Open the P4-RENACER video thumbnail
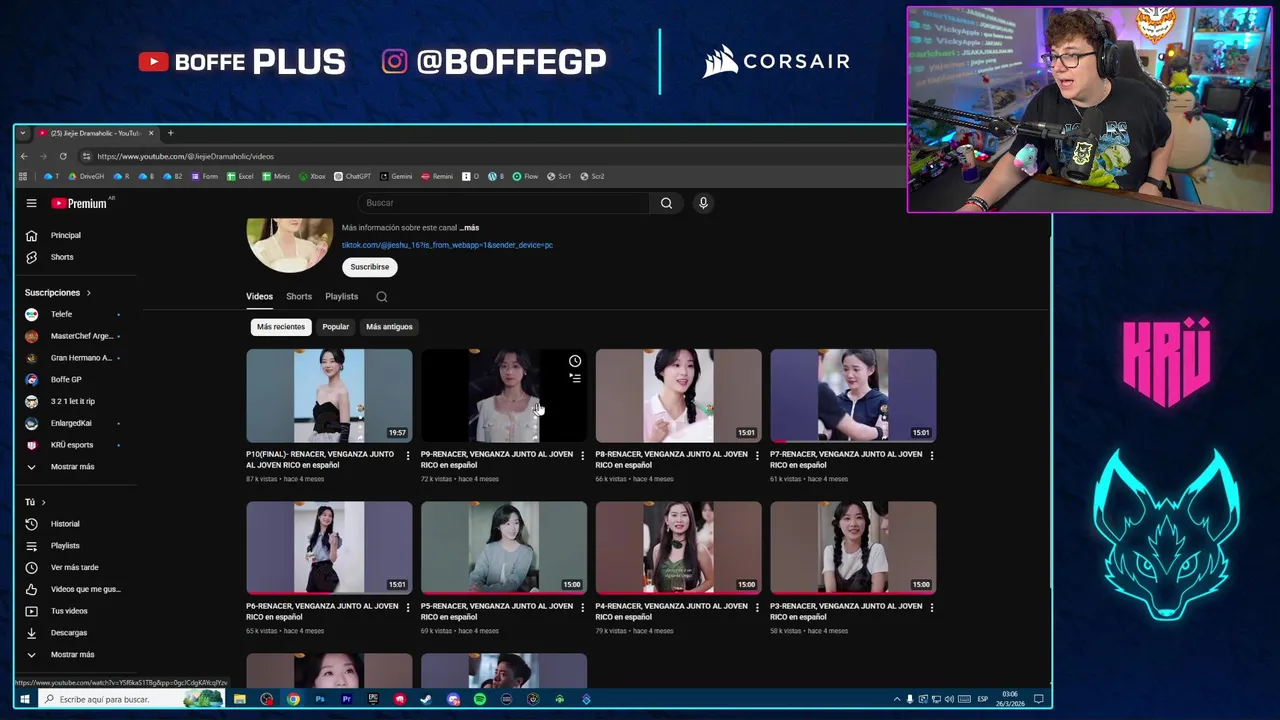Screen dimensions: 1280x720 click(678, 548)
